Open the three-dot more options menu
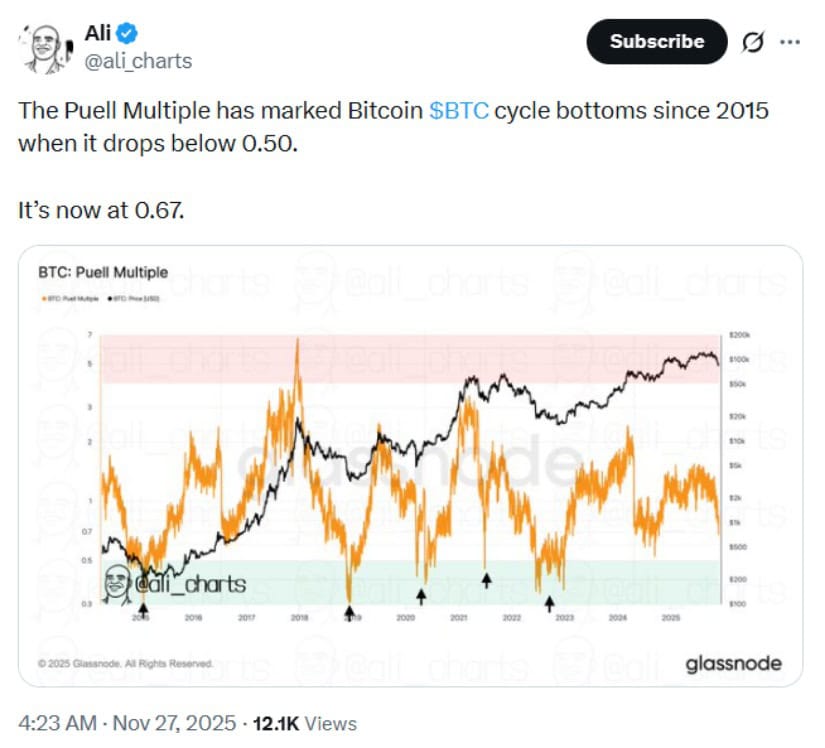Screen dimensions: 825x748 pyautogui.click(x=790, y=42)
